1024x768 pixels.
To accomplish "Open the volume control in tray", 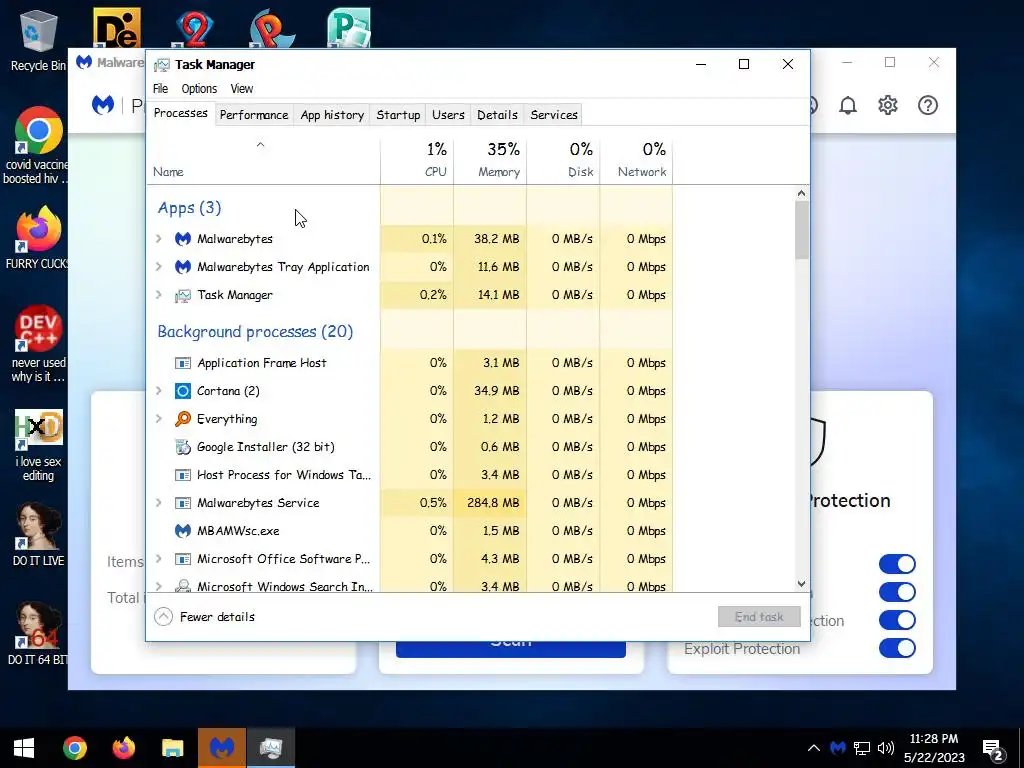I will (x=886, y=748).
